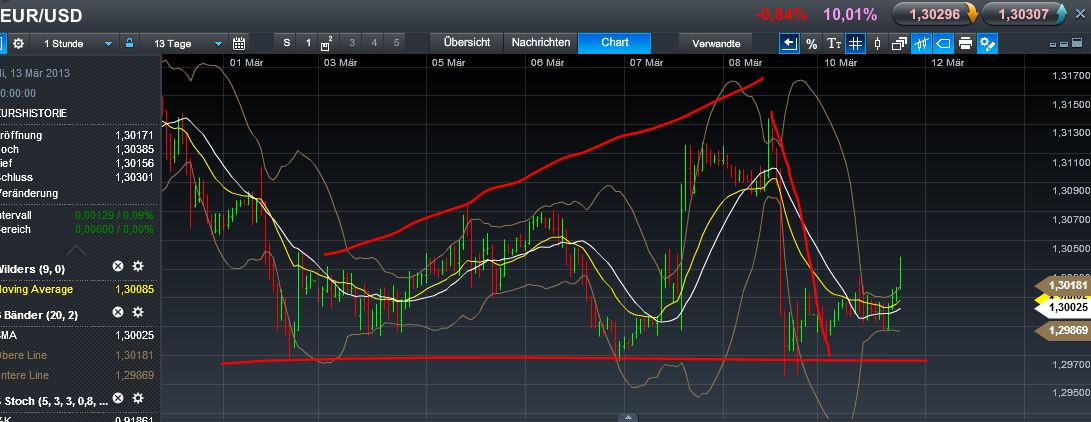This screenshot has height=422, width=1091.
Task: Expand the bottom panel arrow handle
Action: (628, 417)
